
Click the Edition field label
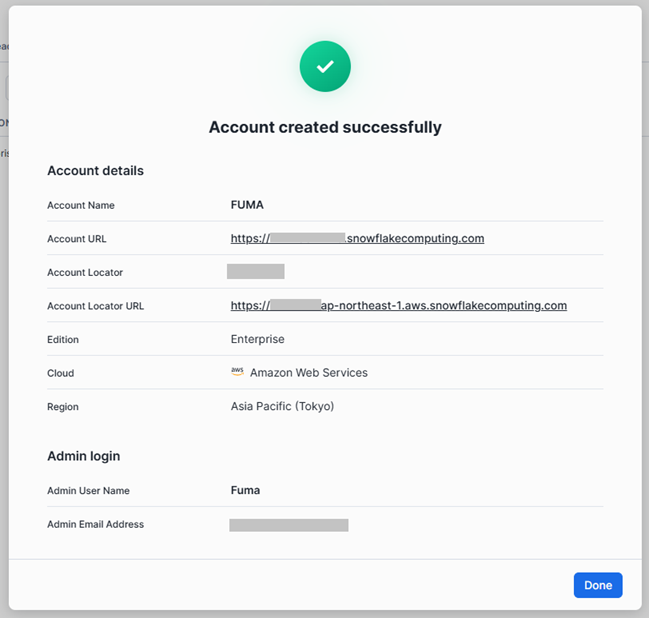pos(63,340)
